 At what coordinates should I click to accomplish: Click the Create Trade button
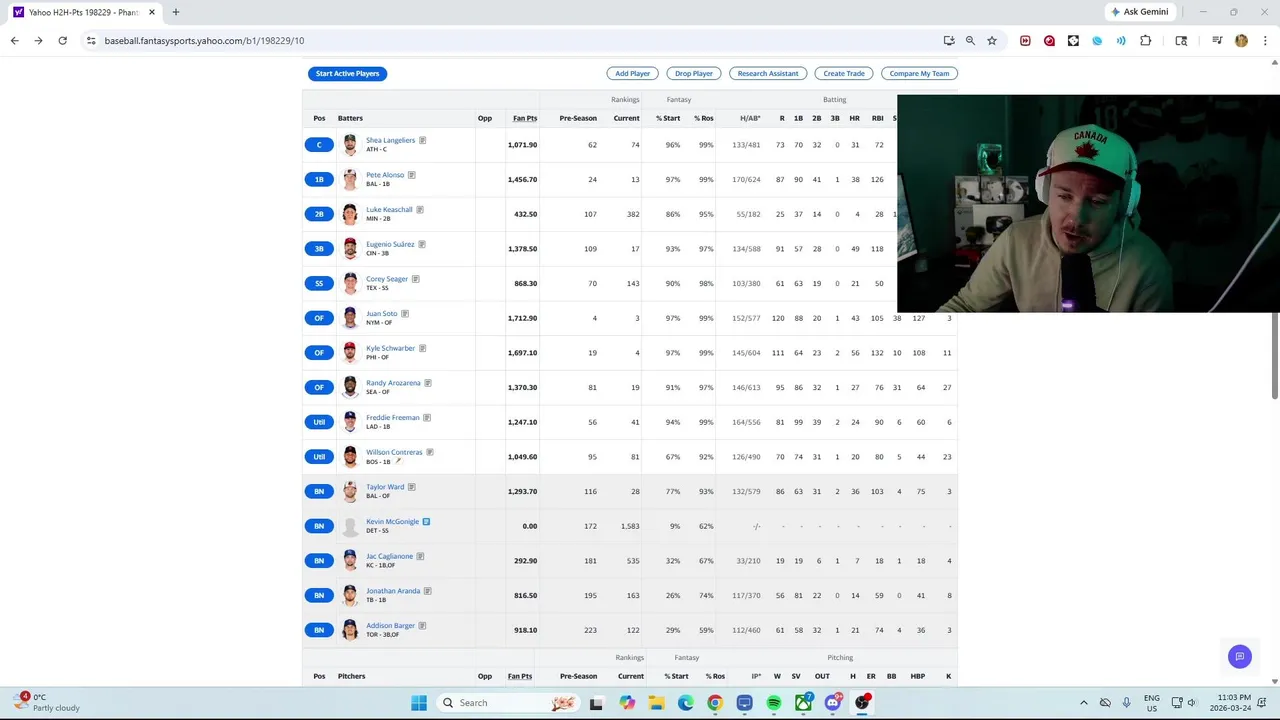tap(844, 73)
